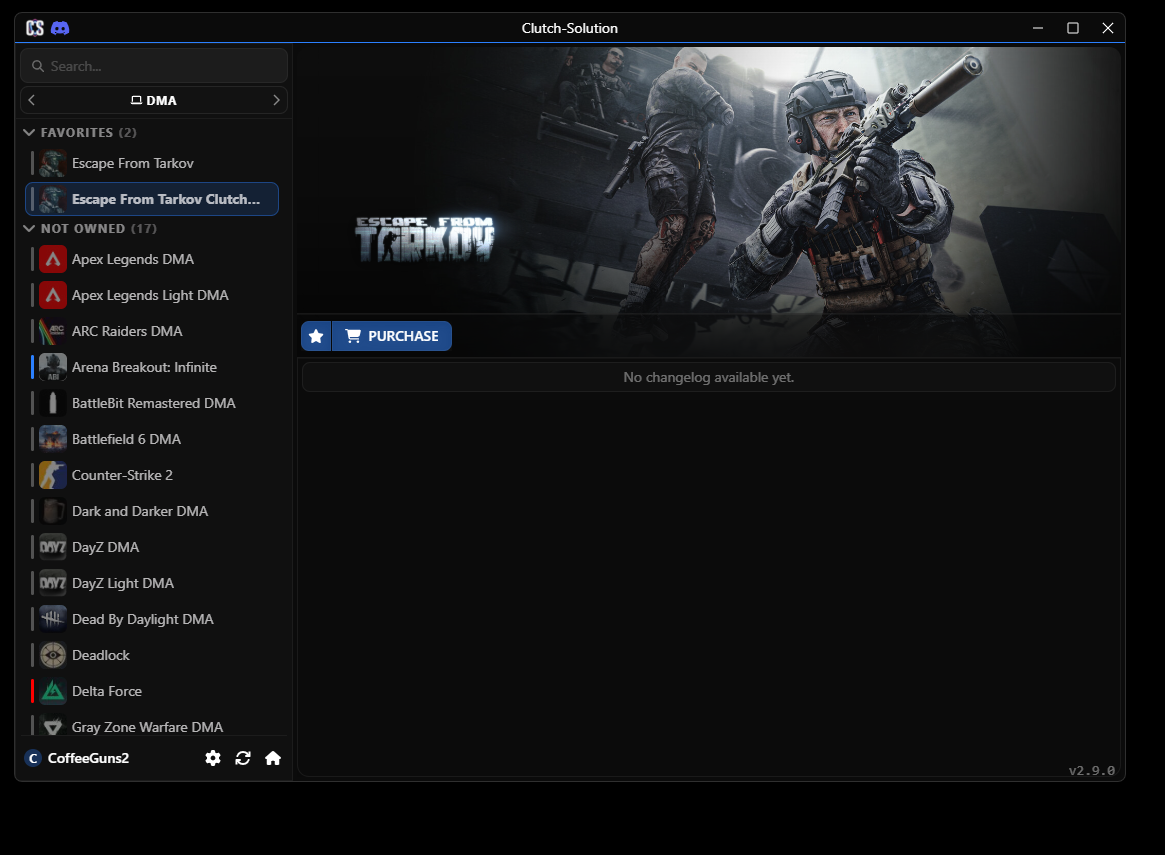Click the refresh icon
1165x855 pixels.
click(x=243, y=758)
